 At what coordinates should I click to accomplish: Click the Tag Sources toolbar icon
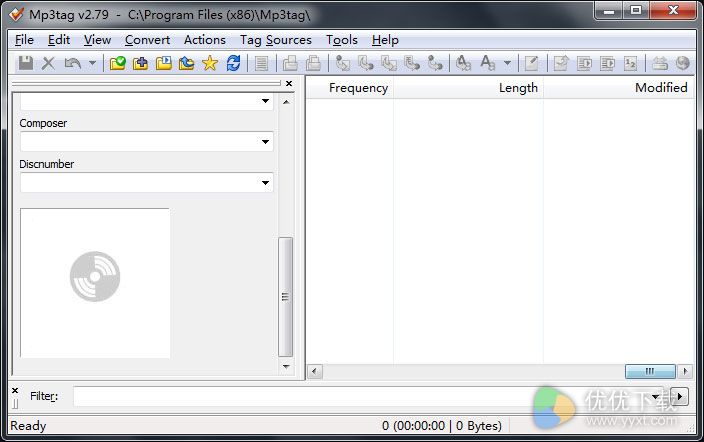coord(660,63)
